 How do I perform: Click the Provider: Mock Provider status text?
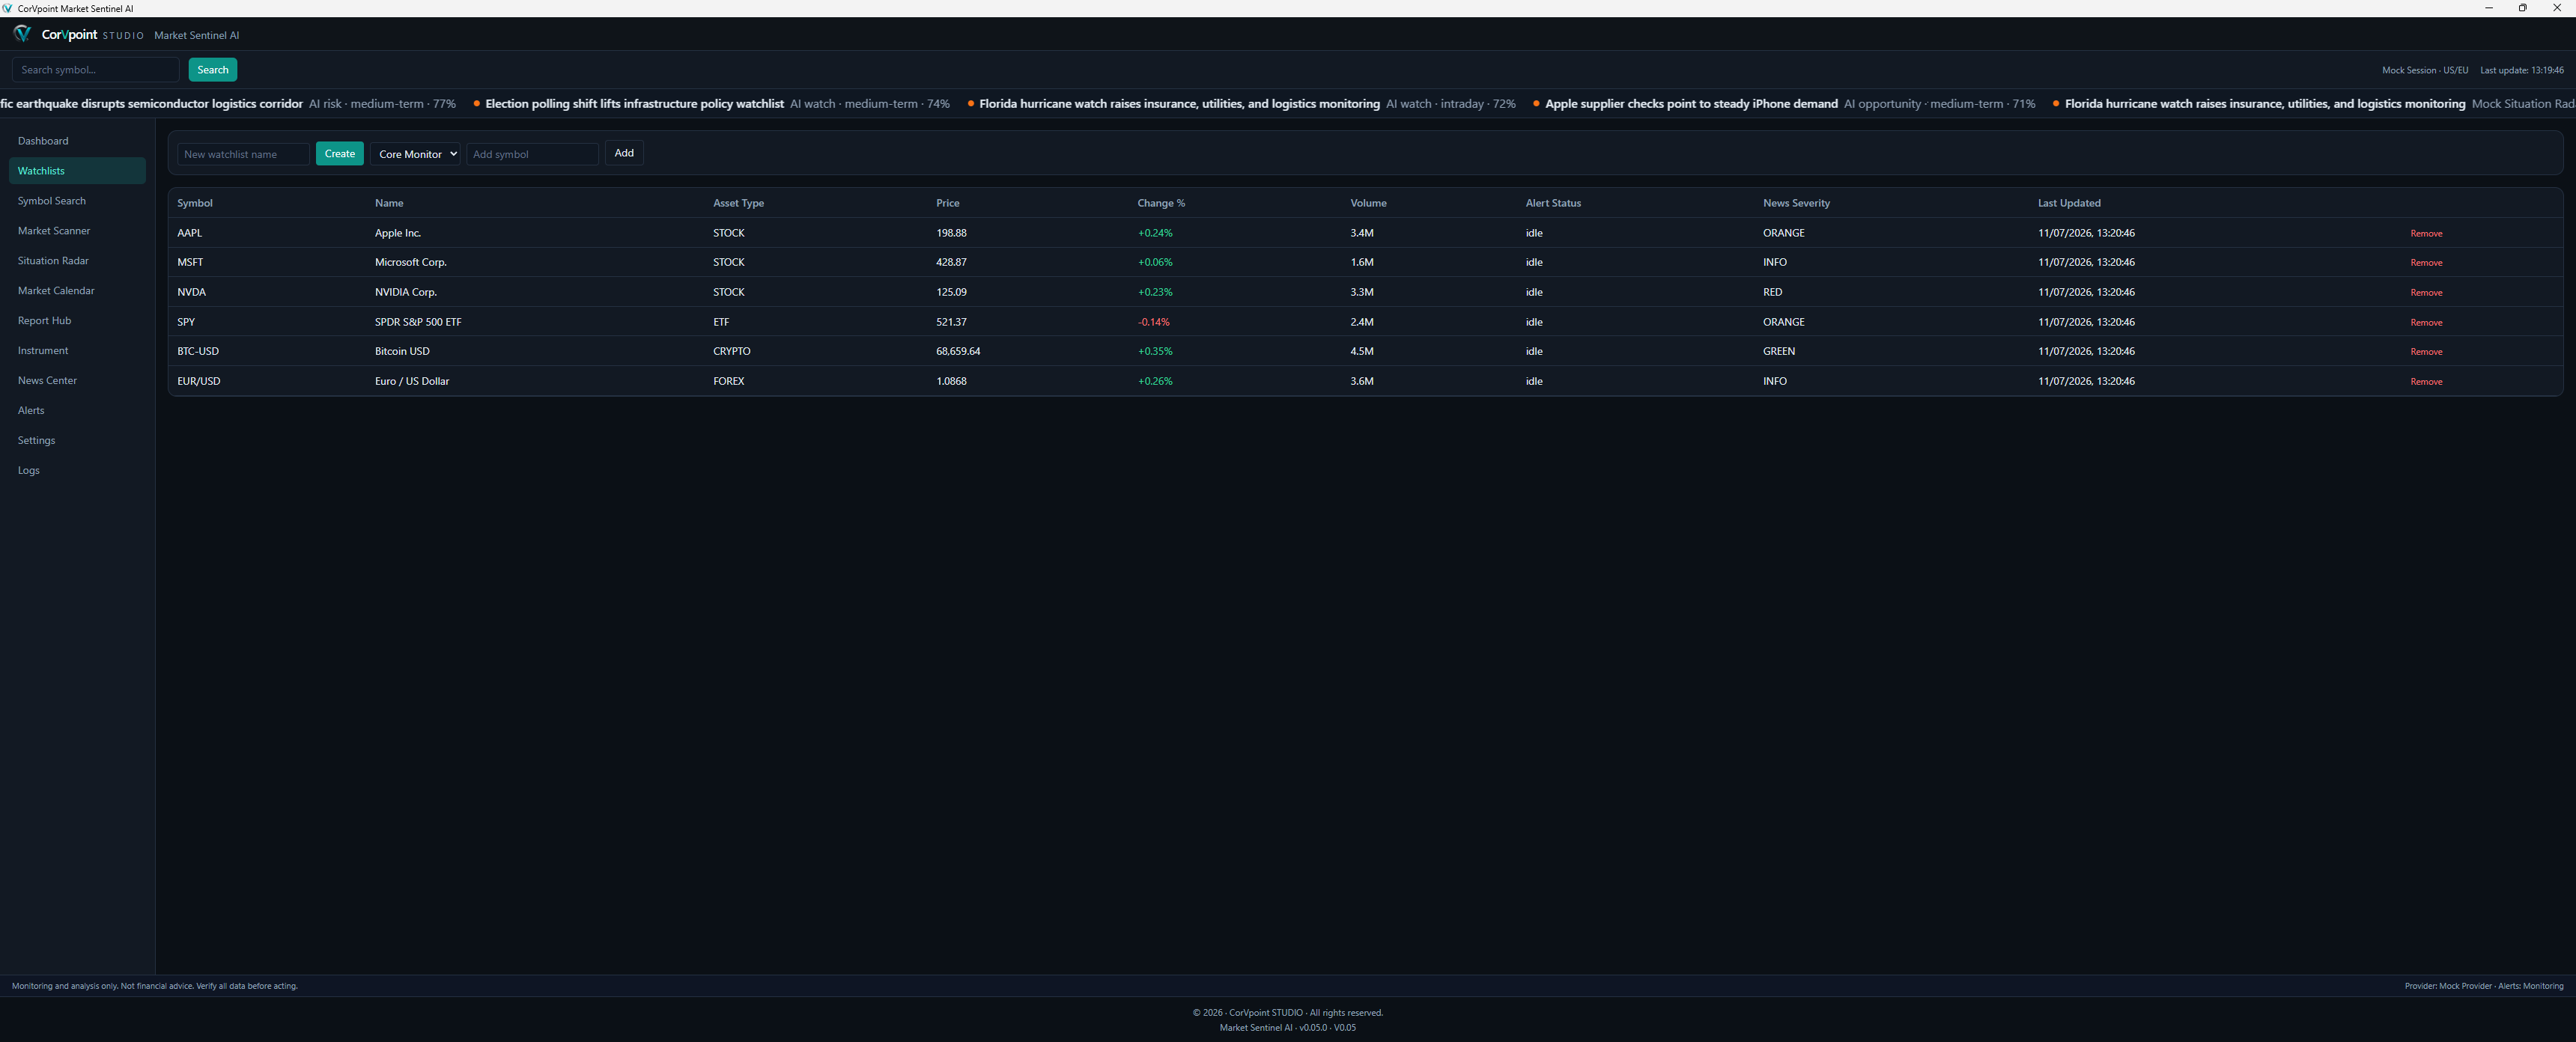[2448, 986]
